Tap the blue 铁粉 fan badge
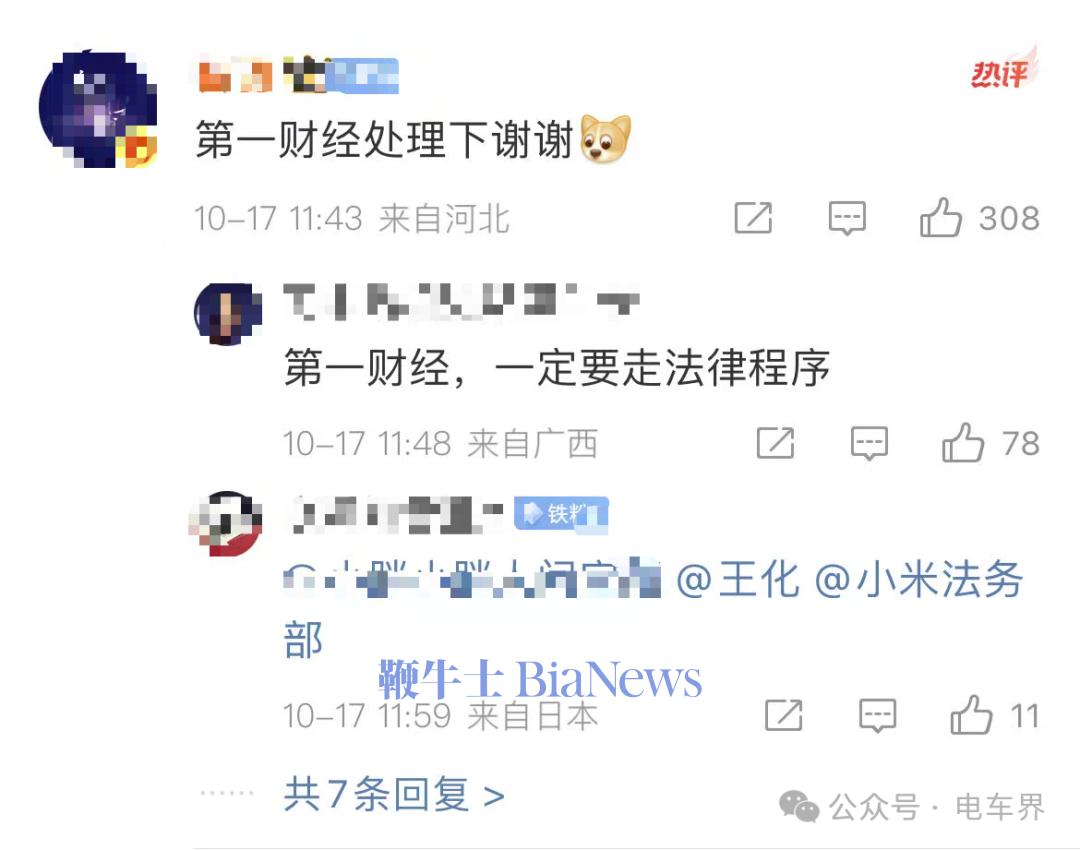The width and height of the screenshot is (1080, 850). point(561,514)
